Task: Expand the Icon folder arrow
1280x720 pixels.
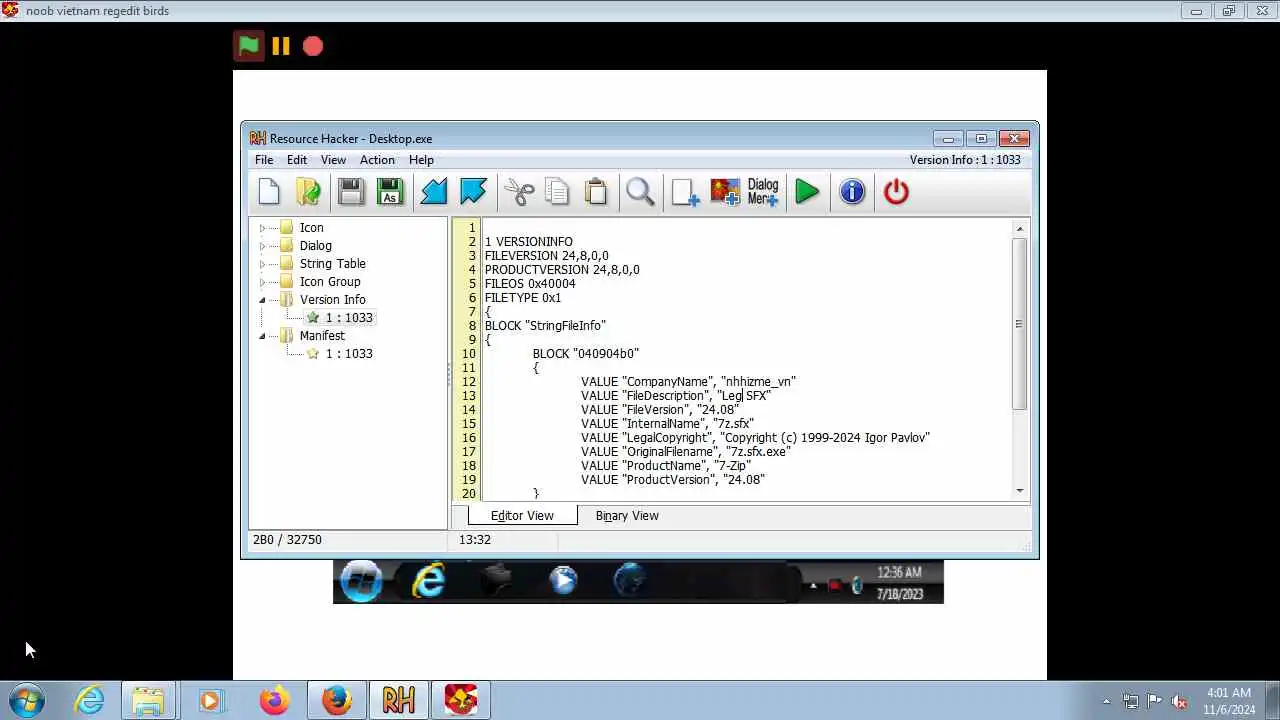Action: coord(262,228)
